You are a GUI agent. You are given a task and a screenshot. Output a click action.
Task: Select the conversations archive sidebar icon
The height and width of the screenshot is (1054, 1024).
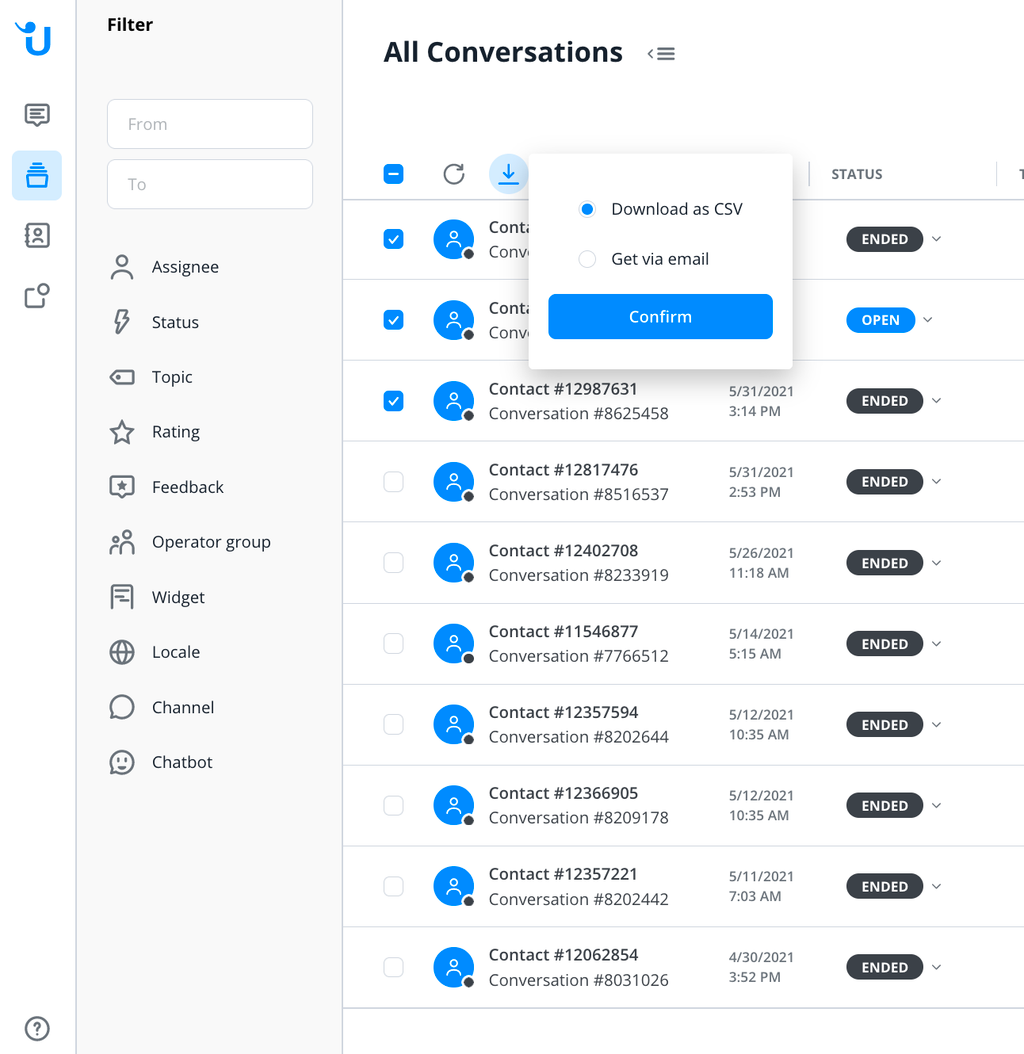[37, 175]
